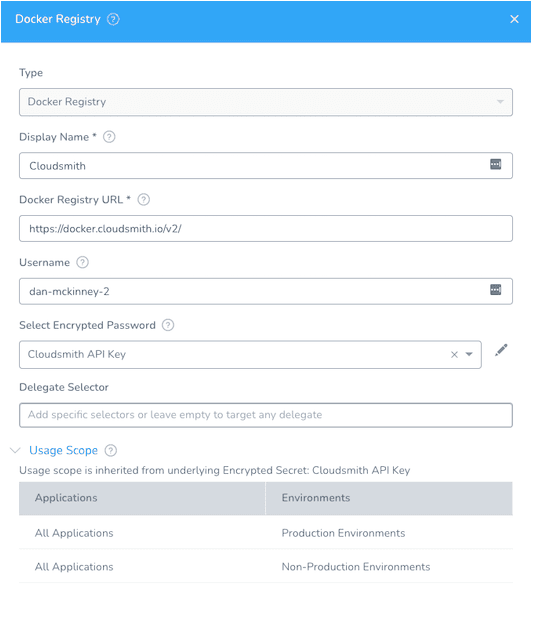Screen dimensions: 533x620
Task: Click the Display Name field containing Cloudsmith
Action: tap(266, 166)
